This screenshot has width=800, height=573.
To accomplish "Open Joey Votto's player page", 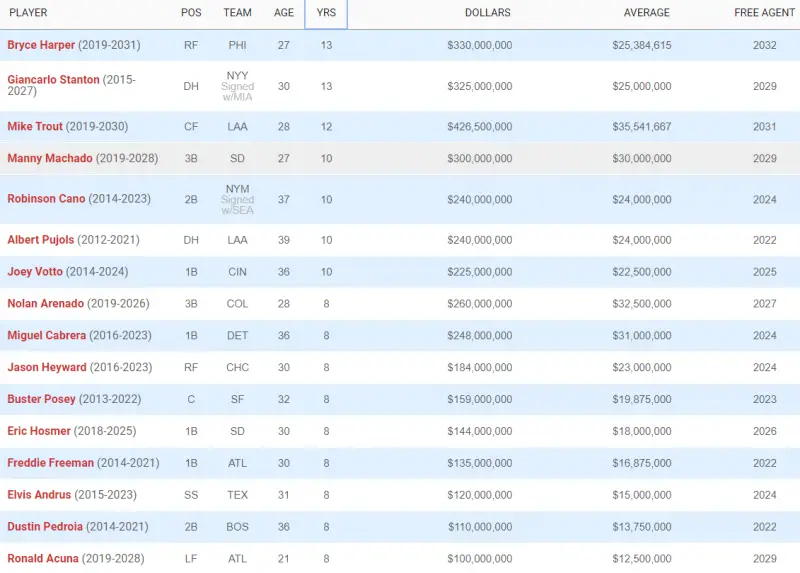I will click(35, 272).
